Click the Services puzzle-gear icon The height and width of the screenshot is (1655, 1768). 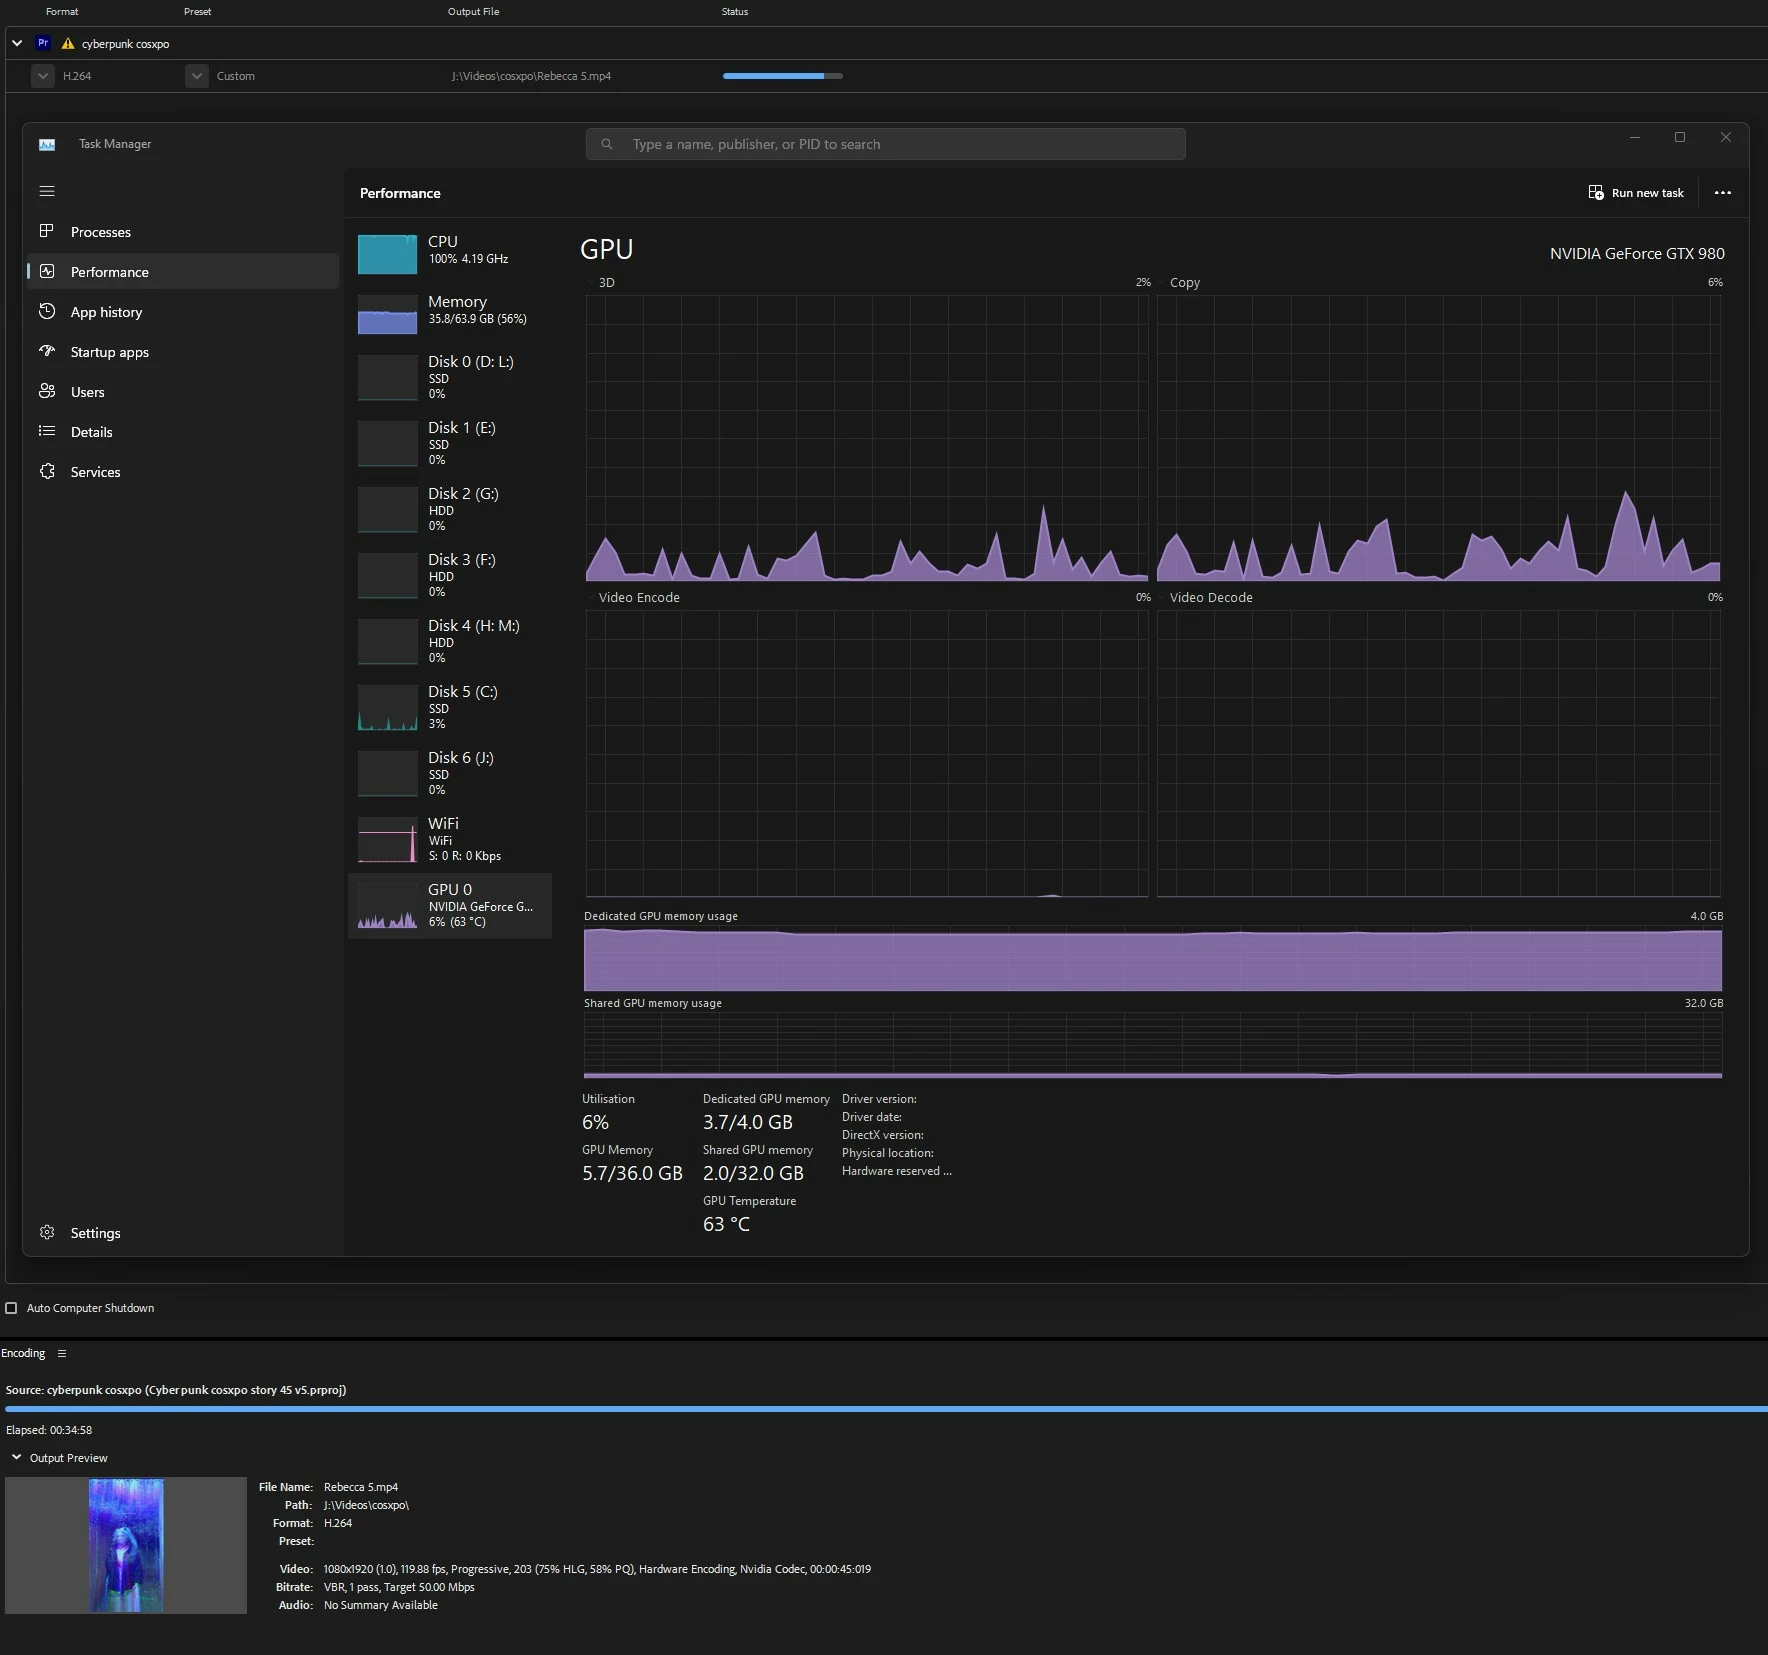[47, 471]
